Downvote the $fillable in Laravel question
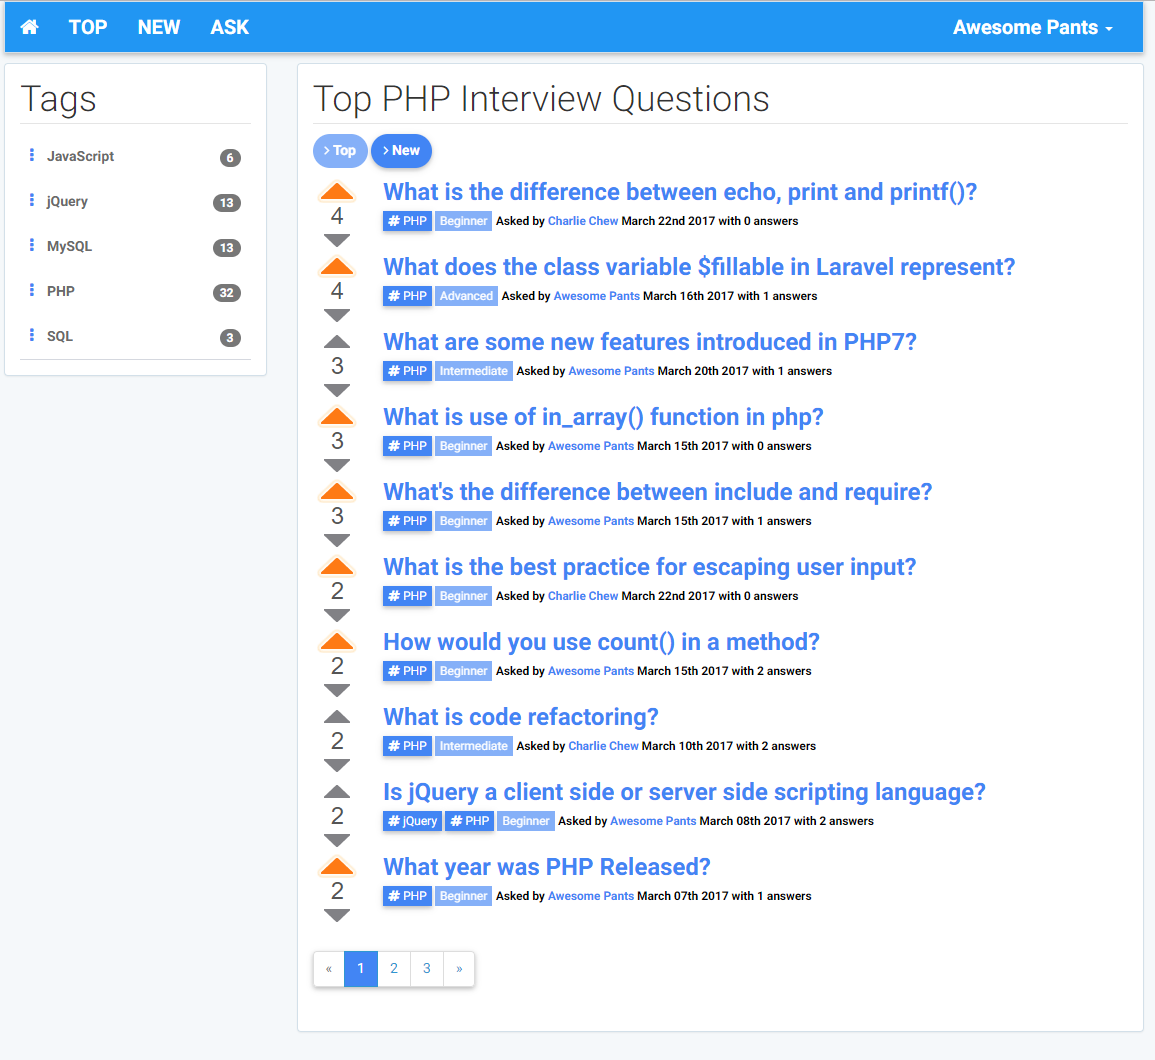Screen dimensions: 1155x1060 coord(337,315)
